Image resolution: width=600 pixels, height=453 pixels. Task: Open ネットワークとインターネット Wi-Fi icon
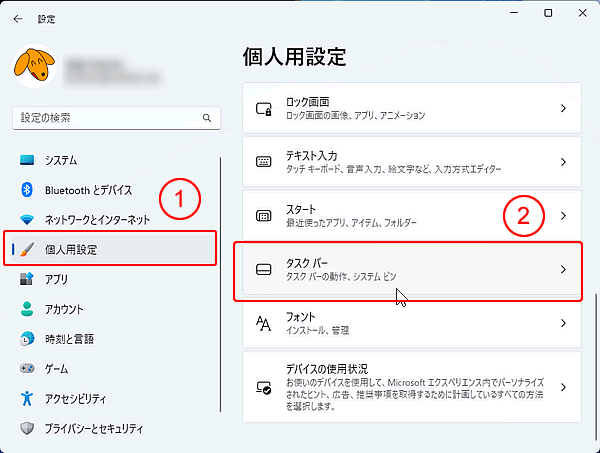coord(26,220)
